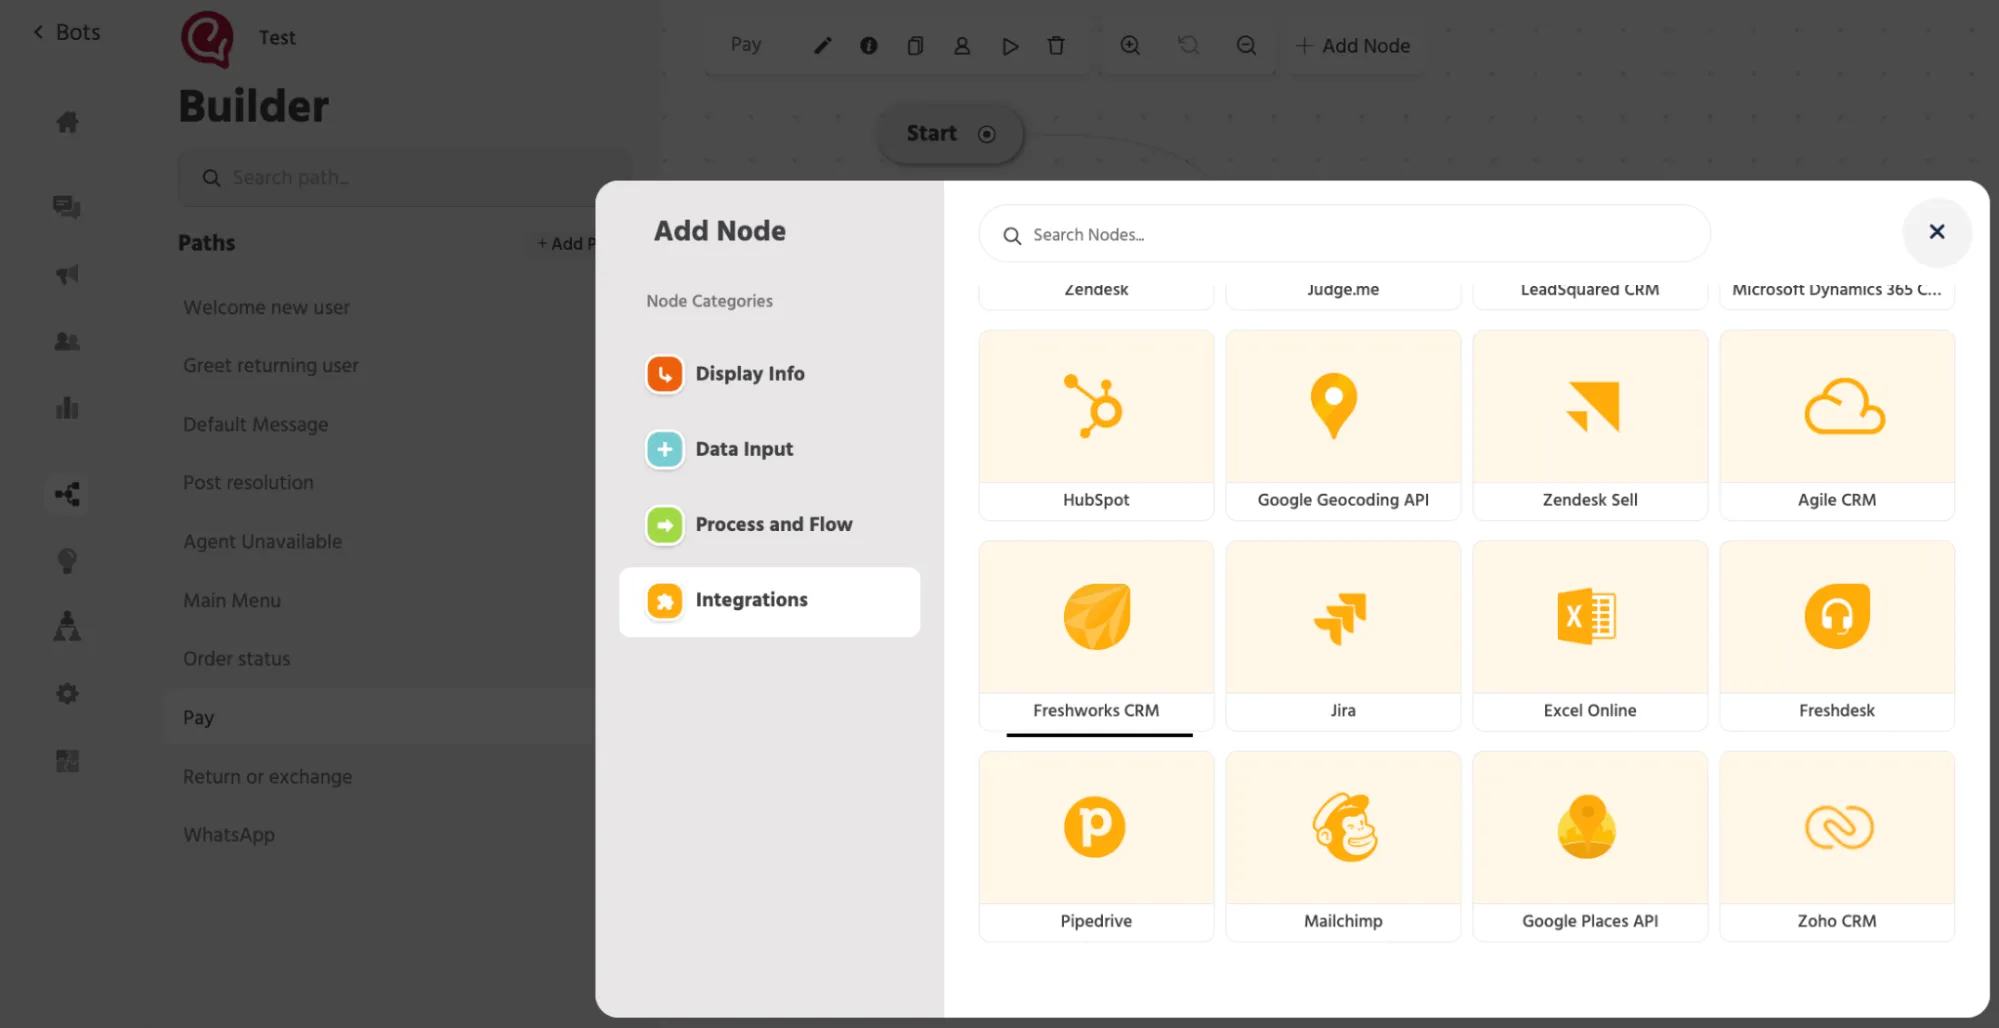Open the analytics bar chart icon
Screen dimensions: 1999x1028
pos(67,408)
